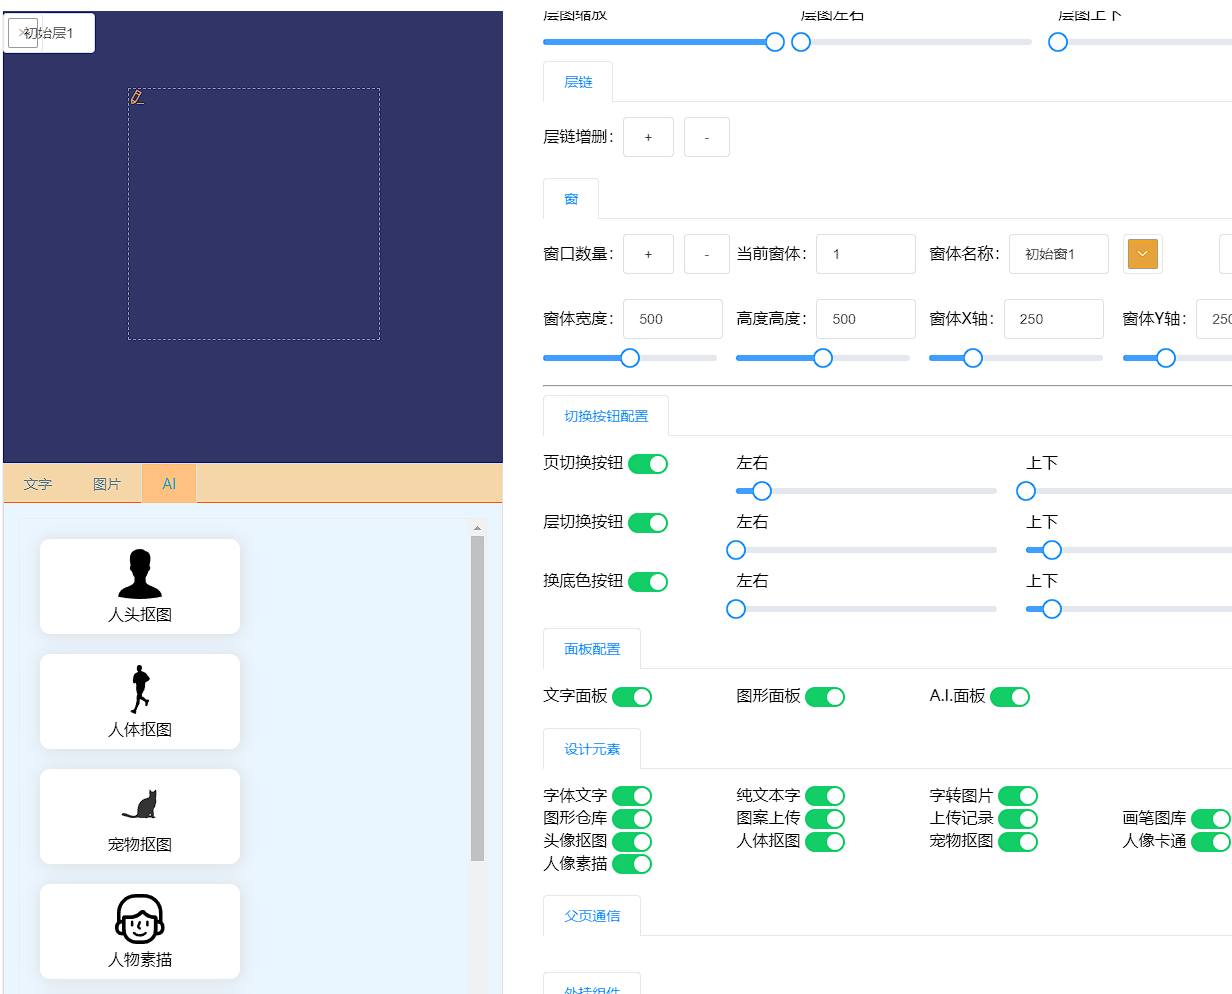Toggle the 换底色按钮 switch
This screenshot has height=994, width=1232.
648,582
